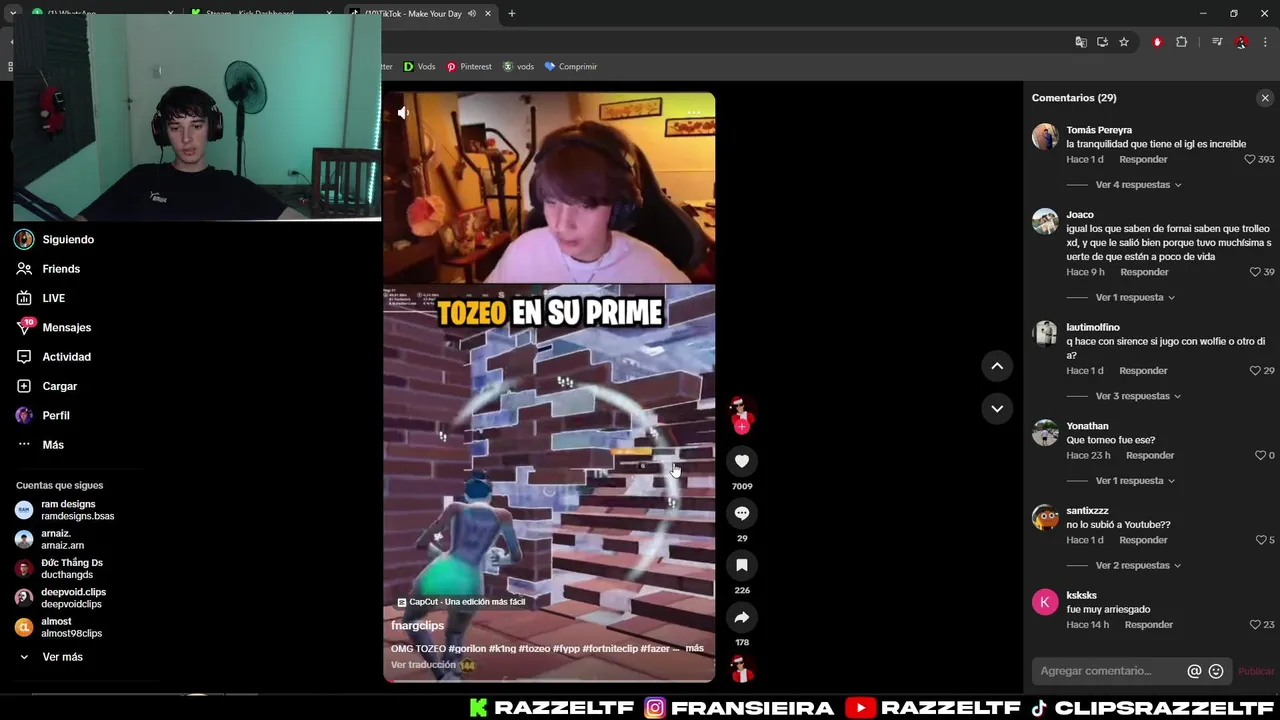
Task: Open Actividad notifications
Action: [66, 357]
